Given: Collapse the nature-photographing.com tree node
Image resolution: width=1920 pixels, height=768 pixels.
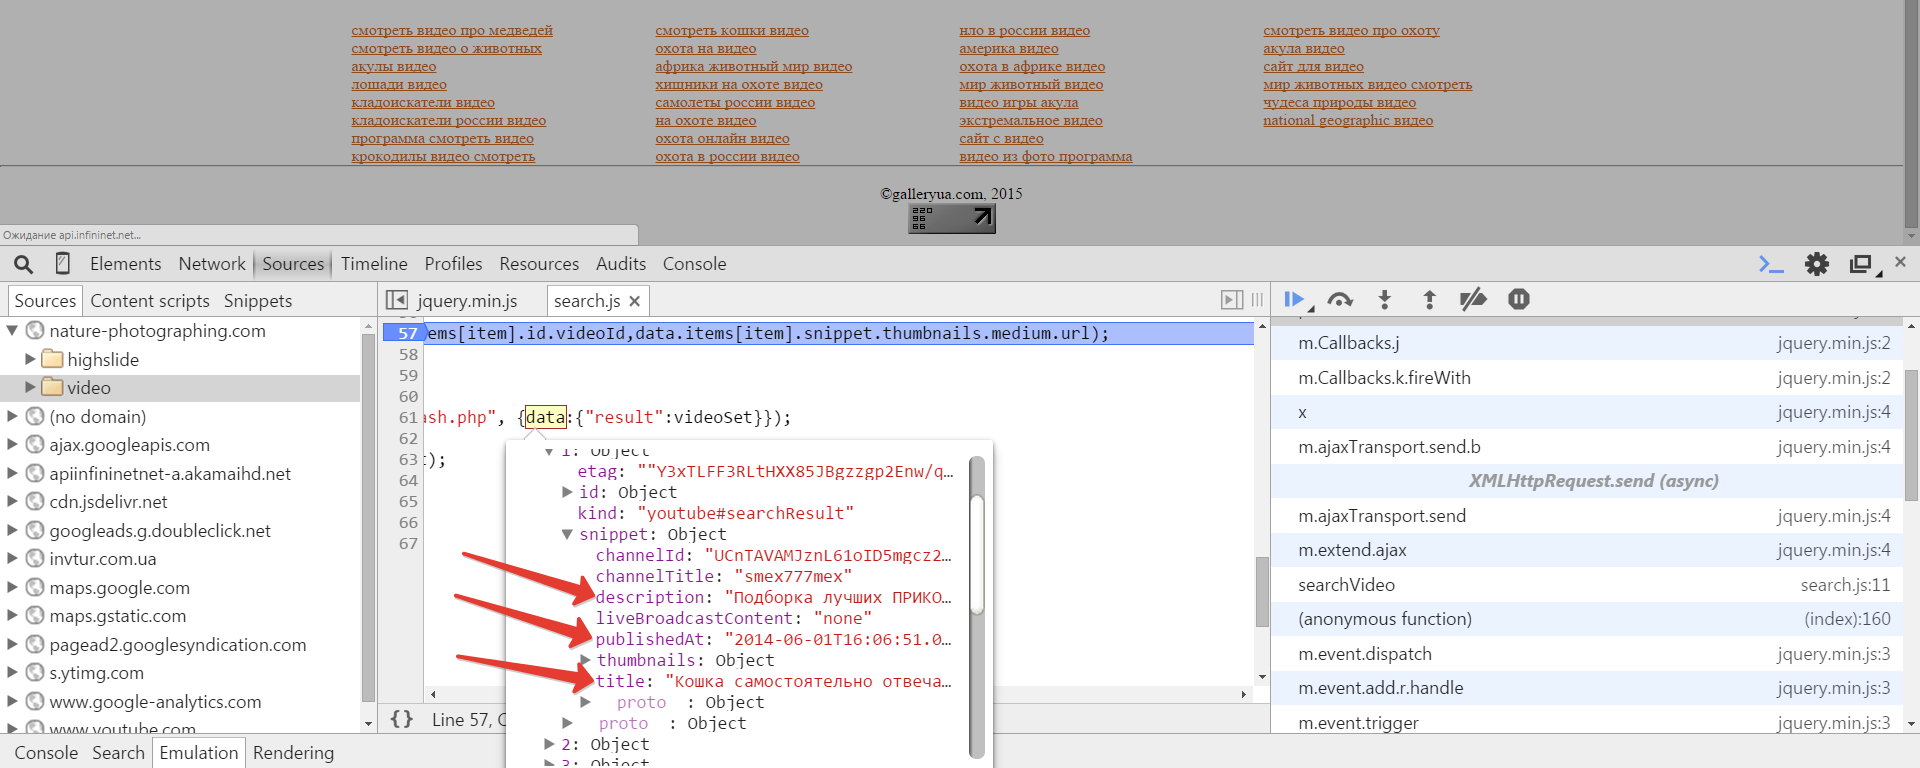Looking at the screenshot, I should 13,330.
